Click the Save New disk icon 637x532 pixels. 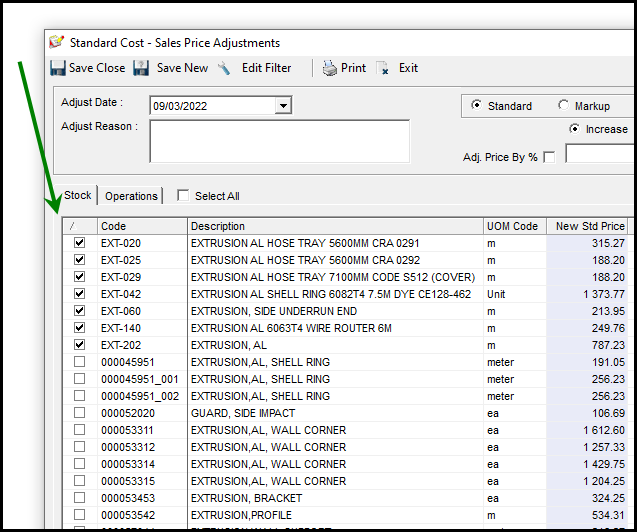(141, 68)
